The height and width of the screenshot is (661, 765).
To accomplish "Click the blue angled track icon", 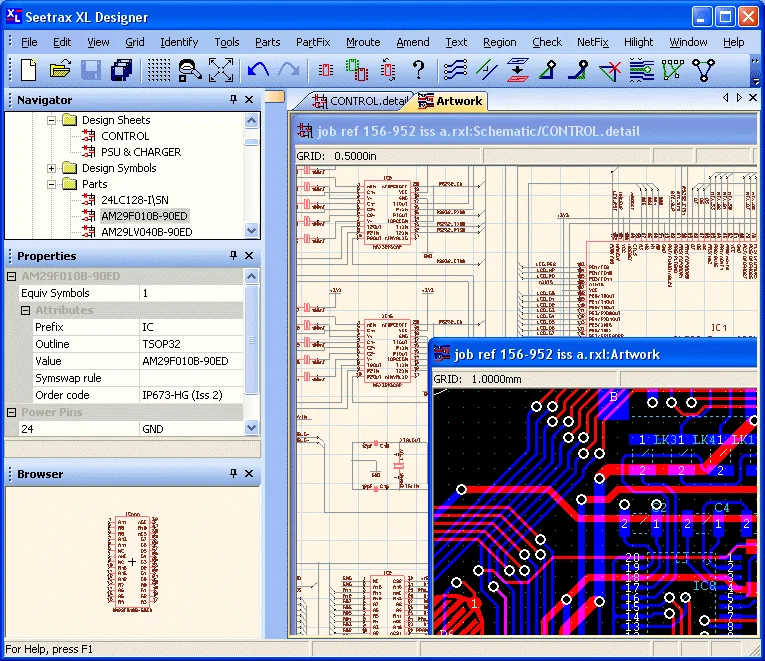I will (579, 70).
